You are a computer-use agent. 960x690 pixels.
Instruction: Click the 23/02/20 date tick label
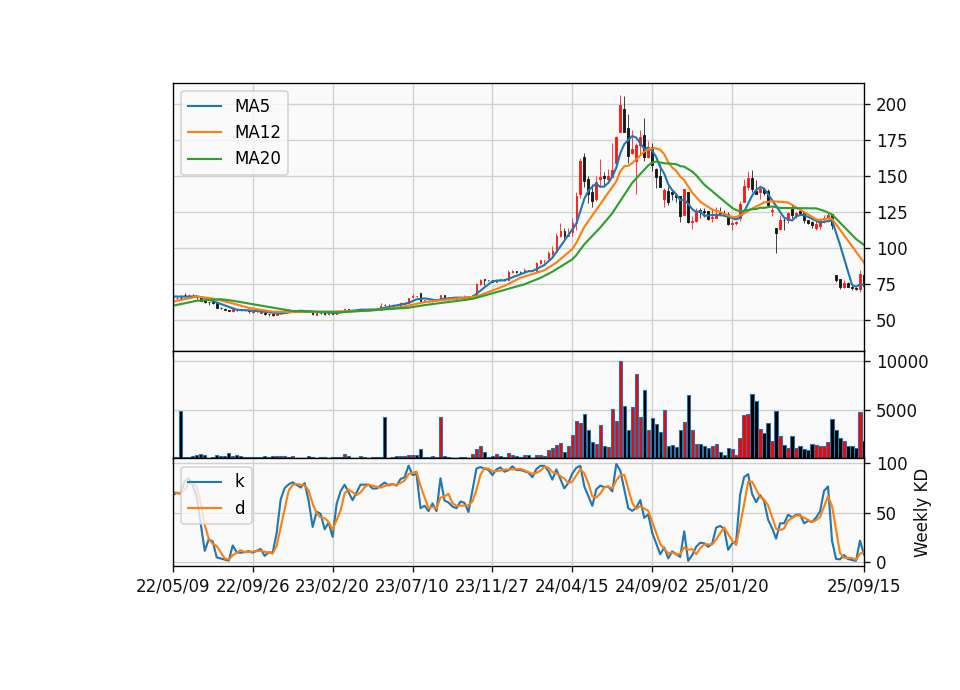click(x=332, y=586)
